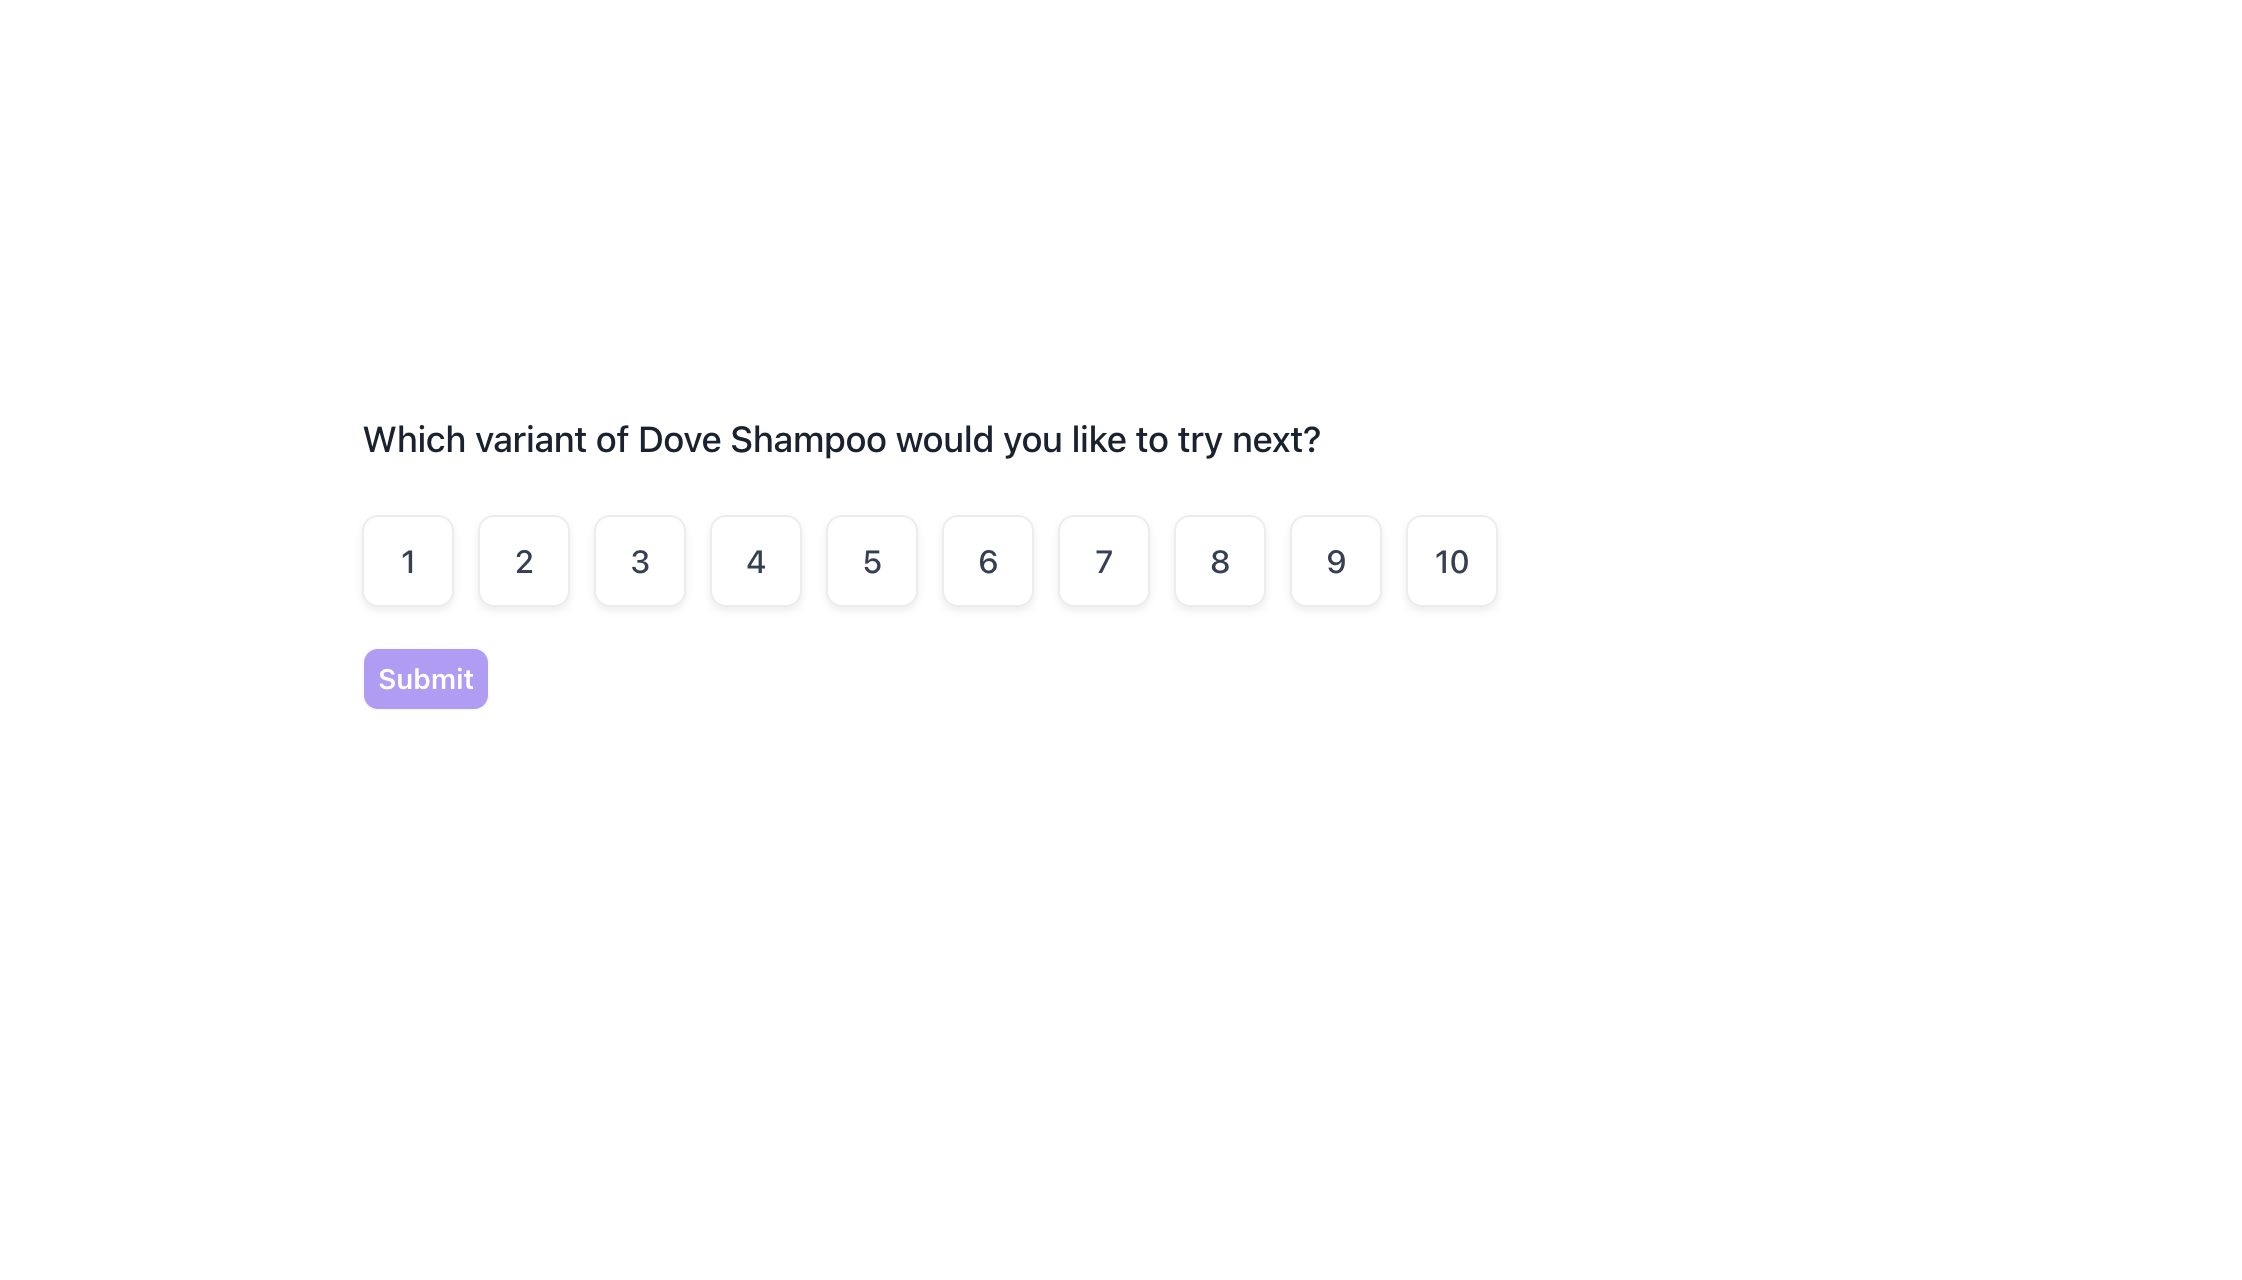This screenshot has height=1280, width=2242.
Task: Select rating option 1
Action: click(408, 561)
